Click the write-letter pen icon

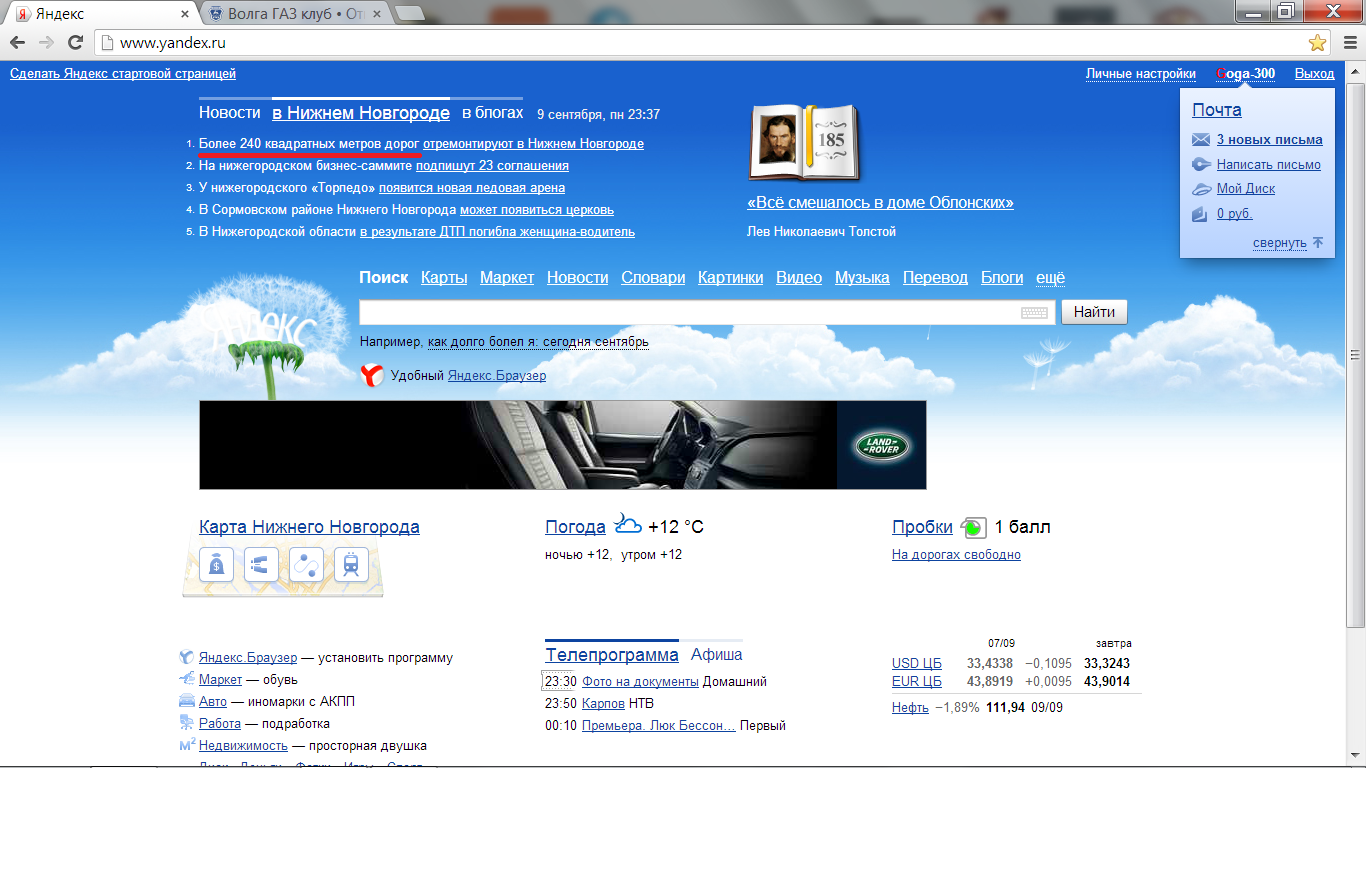[x=1201, y=164]
